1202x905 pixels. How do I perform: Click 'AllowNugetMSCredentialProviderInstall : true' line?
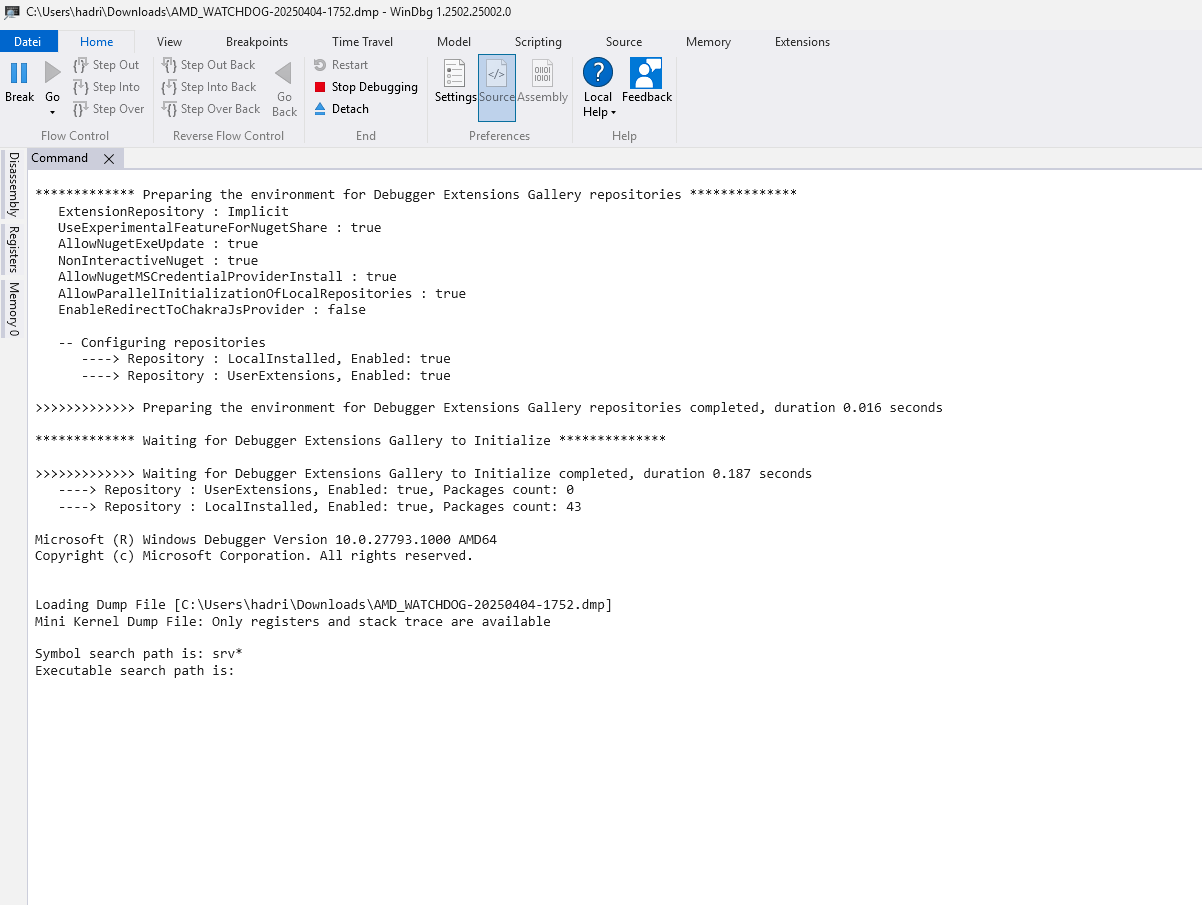coord(227,277)
